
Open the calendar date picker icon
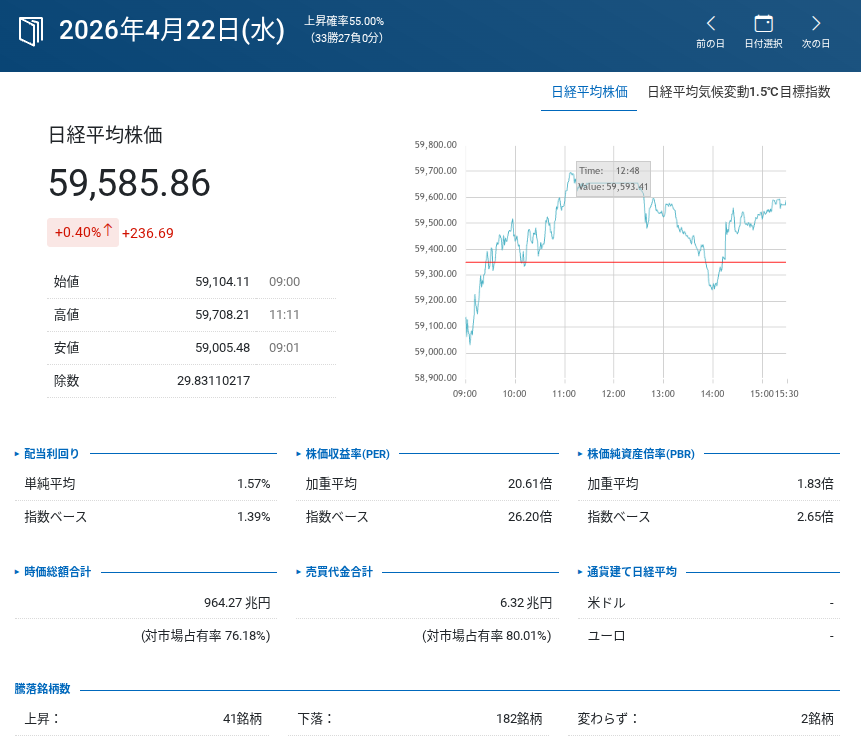763,24
